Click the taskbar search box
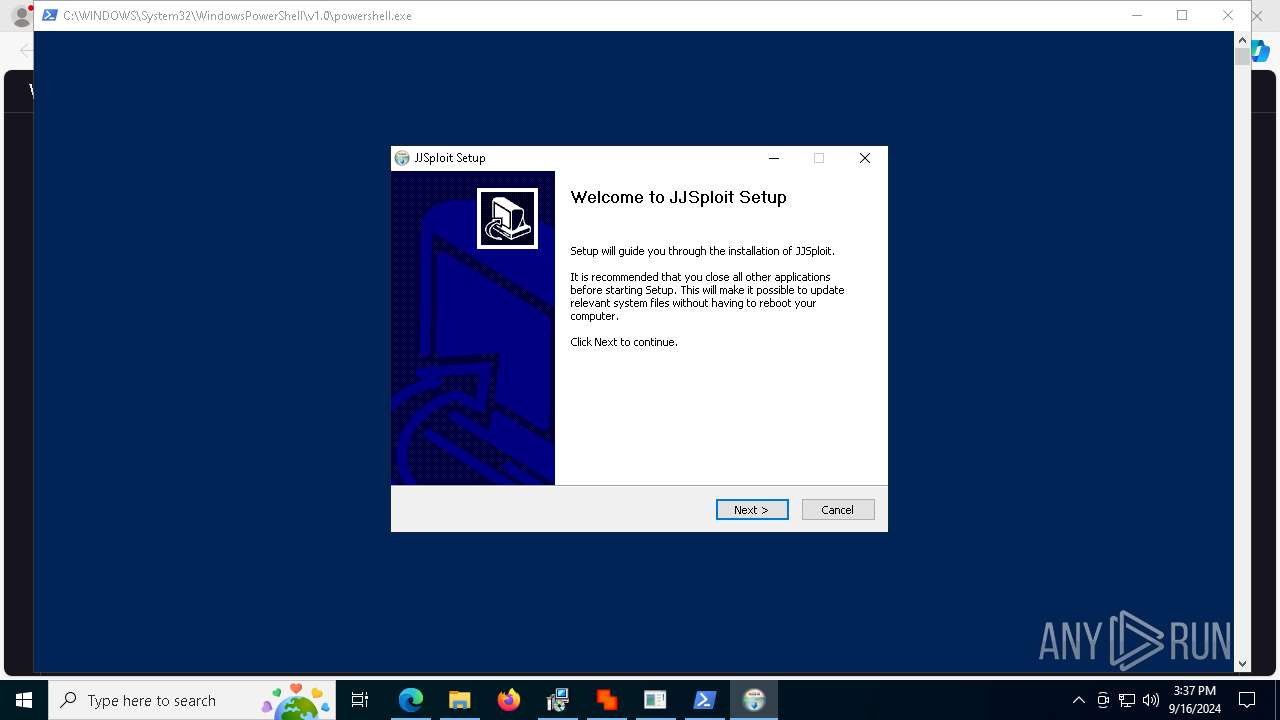The height and width of the screenshot is (720, 1280). [192, 700]
